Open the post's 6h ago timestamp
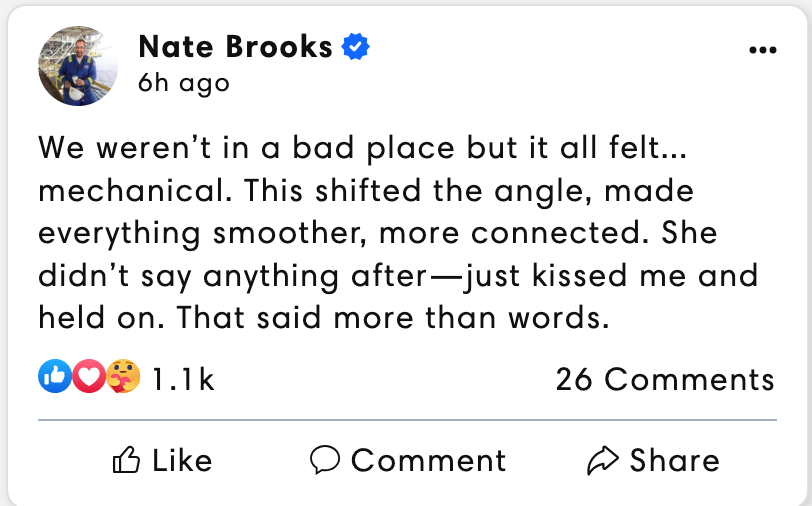 (x=183, y=83)
